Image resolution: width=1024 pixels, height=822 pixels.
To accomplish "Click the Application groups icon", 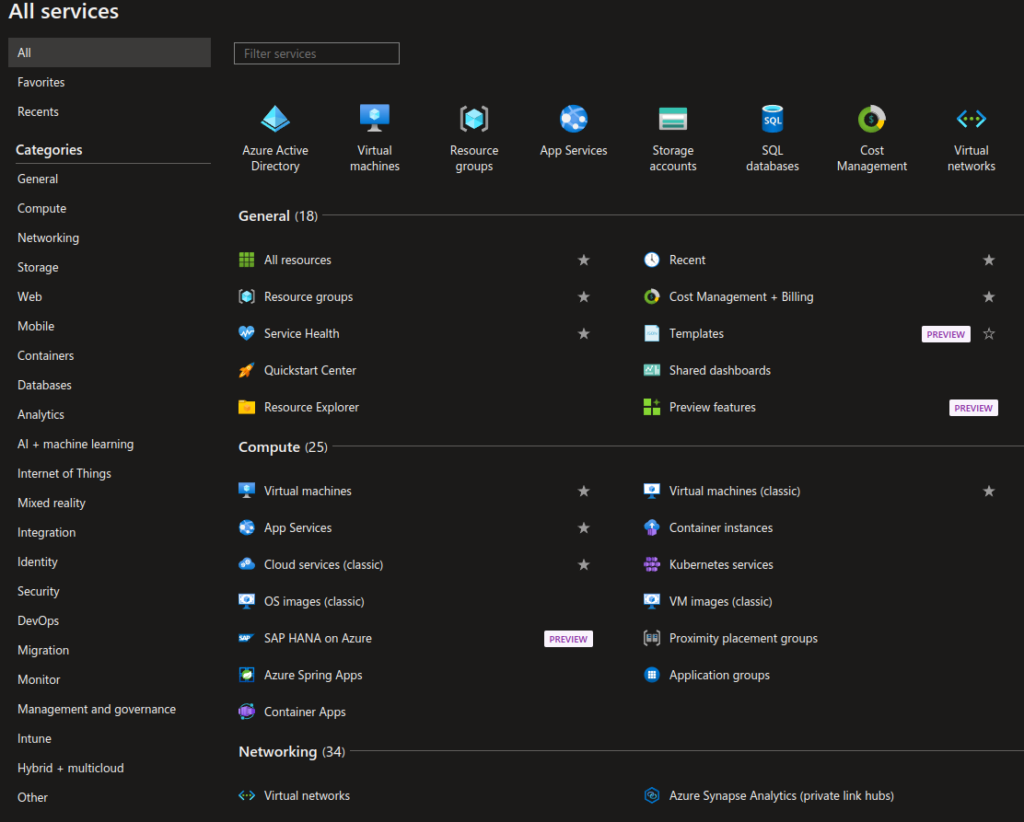I will [x=652, y=675].
